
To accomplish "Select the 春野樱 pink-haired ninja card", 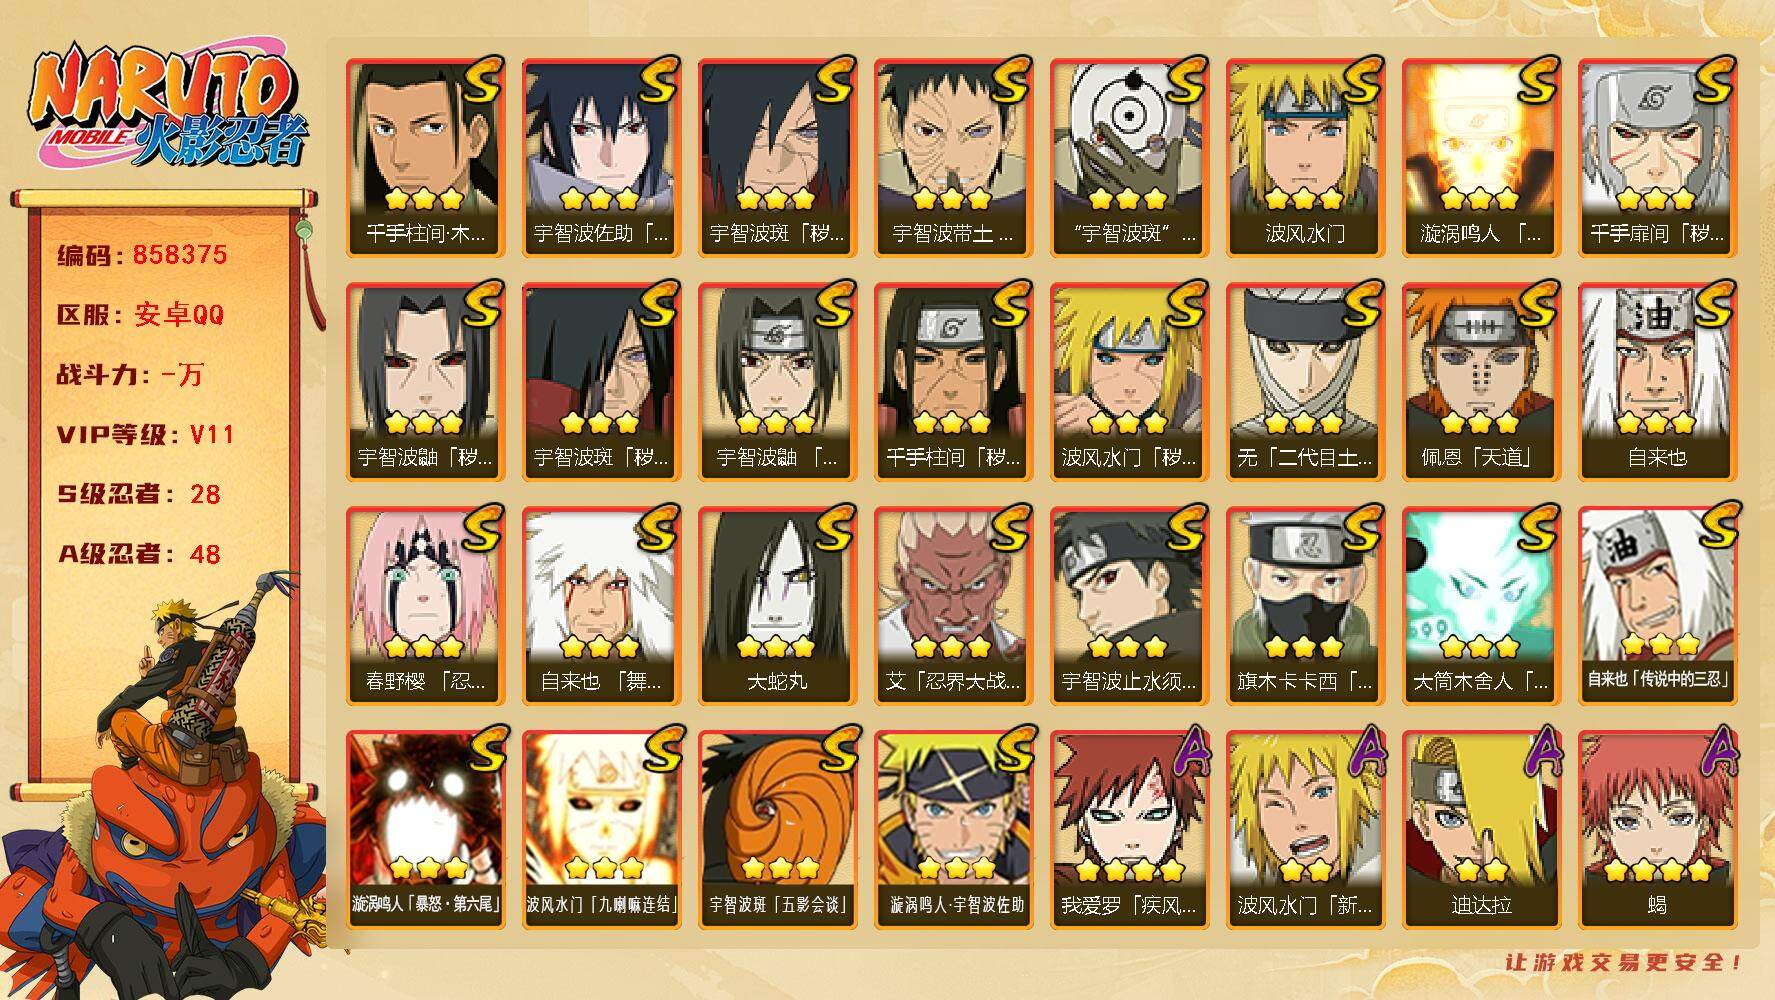I will point(425,606).
